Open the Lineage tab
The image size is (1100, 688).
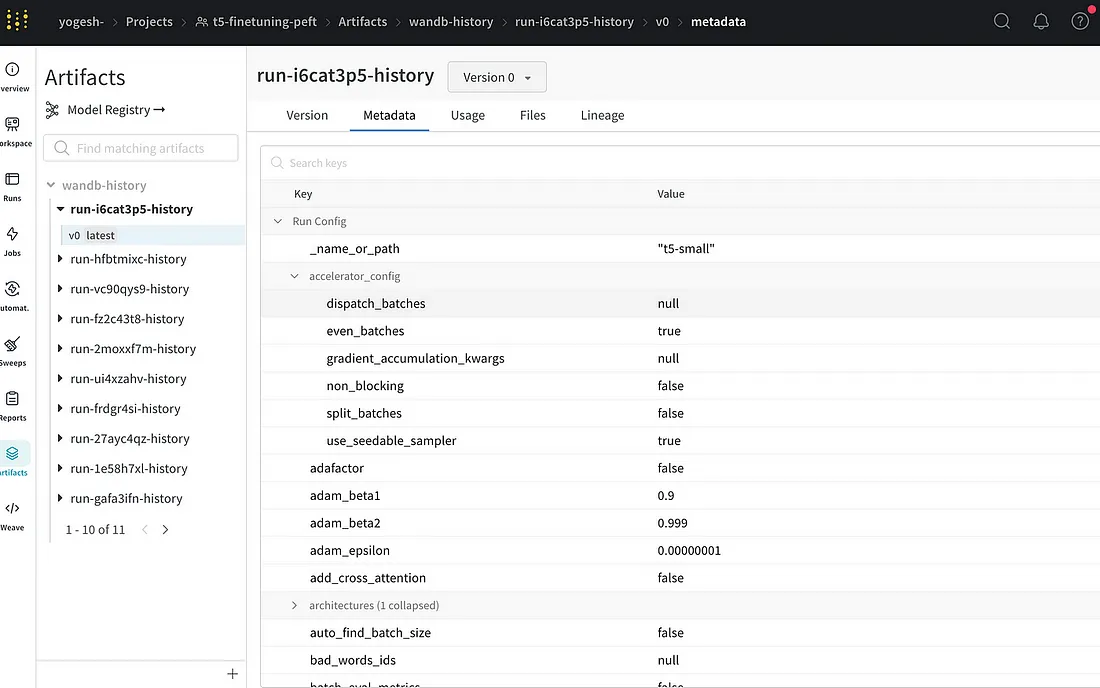[x=603, y=115]
